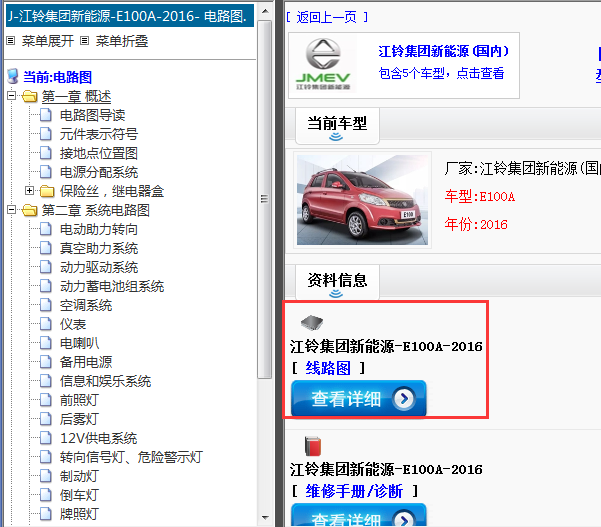The height and width of the screenshot is (527, 601).
Task: Open 江铃集团新能源(国内) brand link
Action: coord(444,51)
